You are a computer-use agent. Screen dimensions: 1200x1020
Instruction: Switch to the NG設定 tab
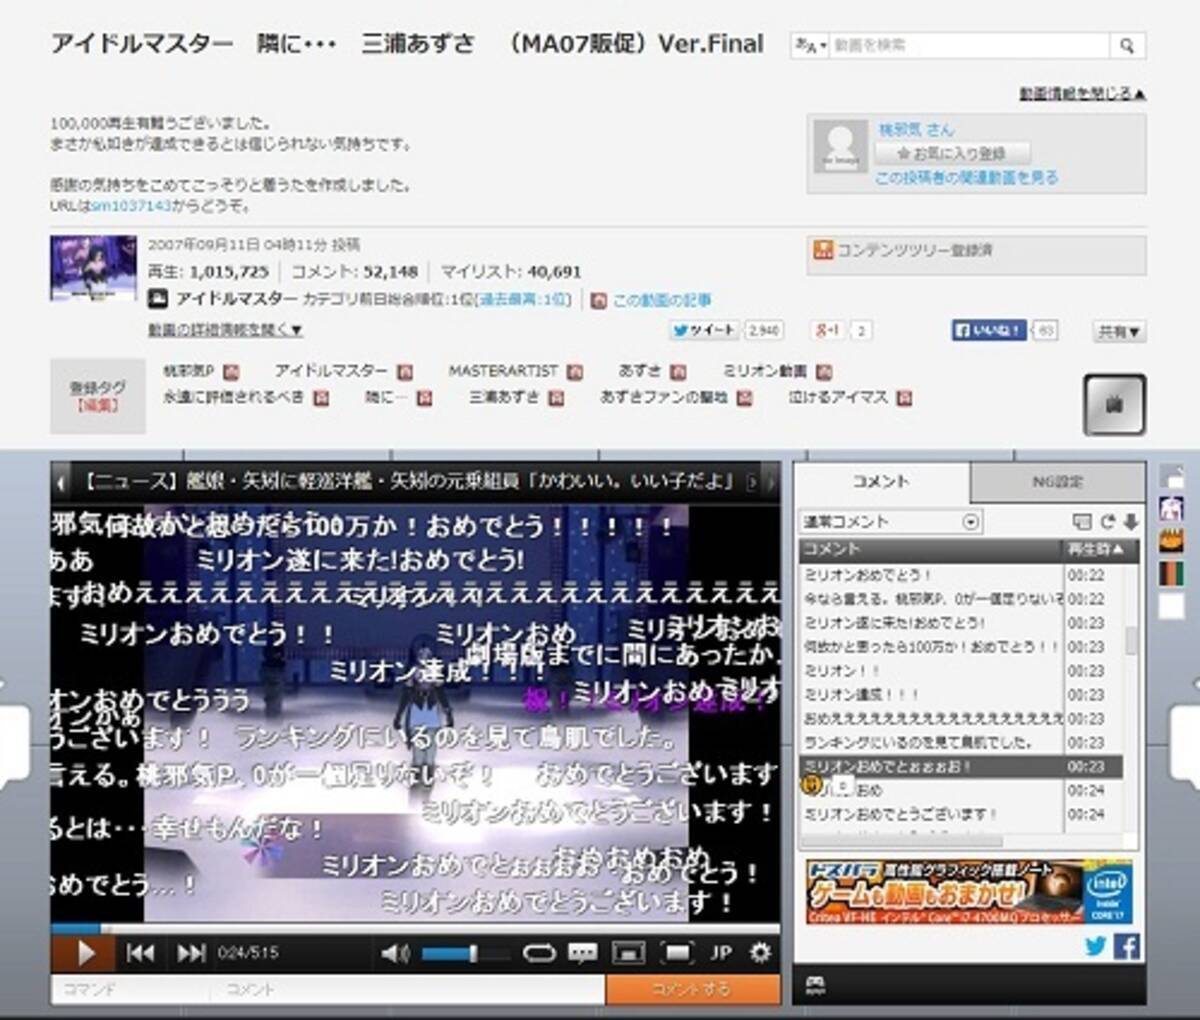[1057, 482]
